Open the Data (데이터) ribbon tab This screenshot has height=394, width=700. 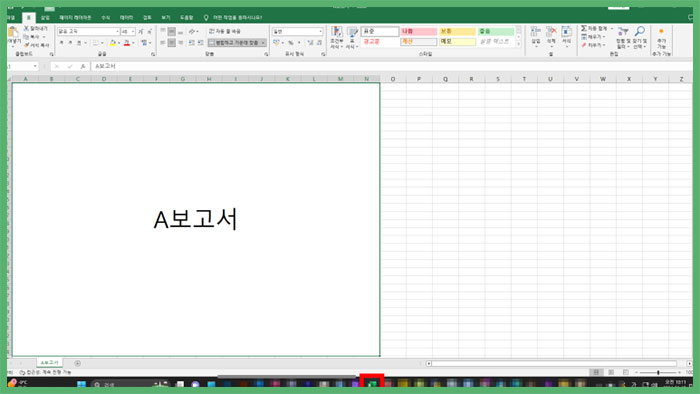(126, 17)
